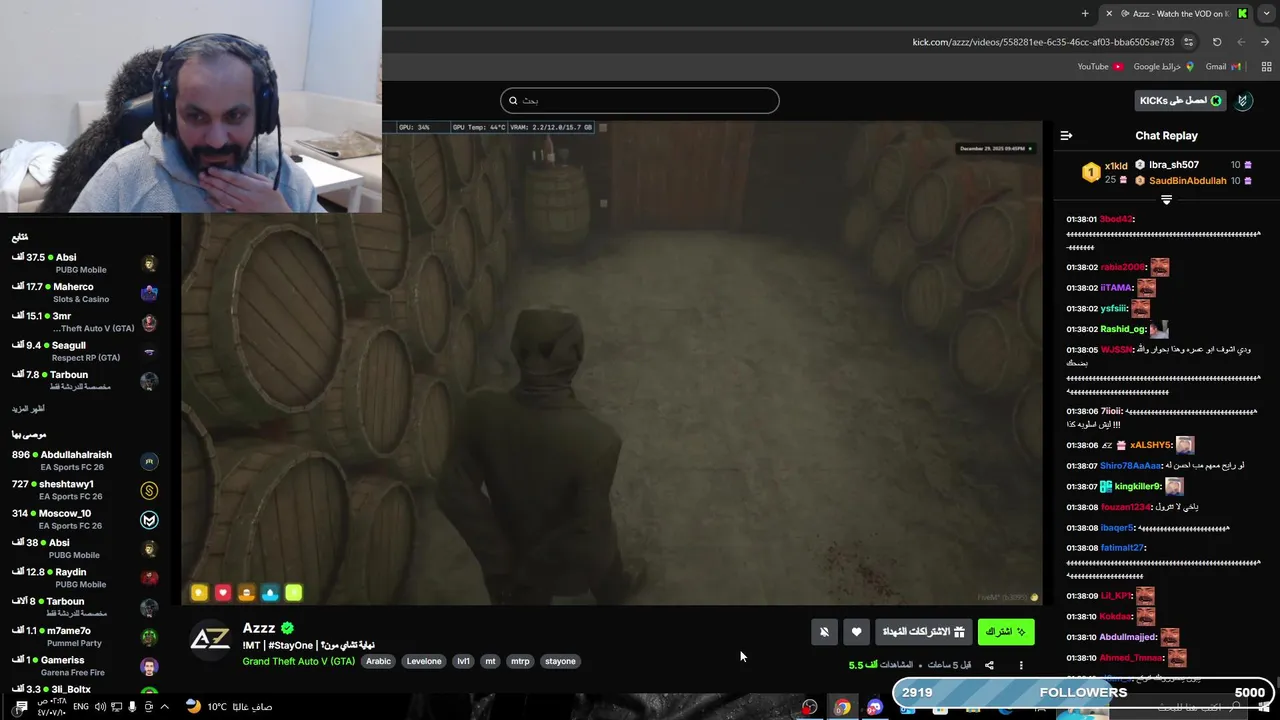Open OBS Studio from the taskbar

pos(809,707)
